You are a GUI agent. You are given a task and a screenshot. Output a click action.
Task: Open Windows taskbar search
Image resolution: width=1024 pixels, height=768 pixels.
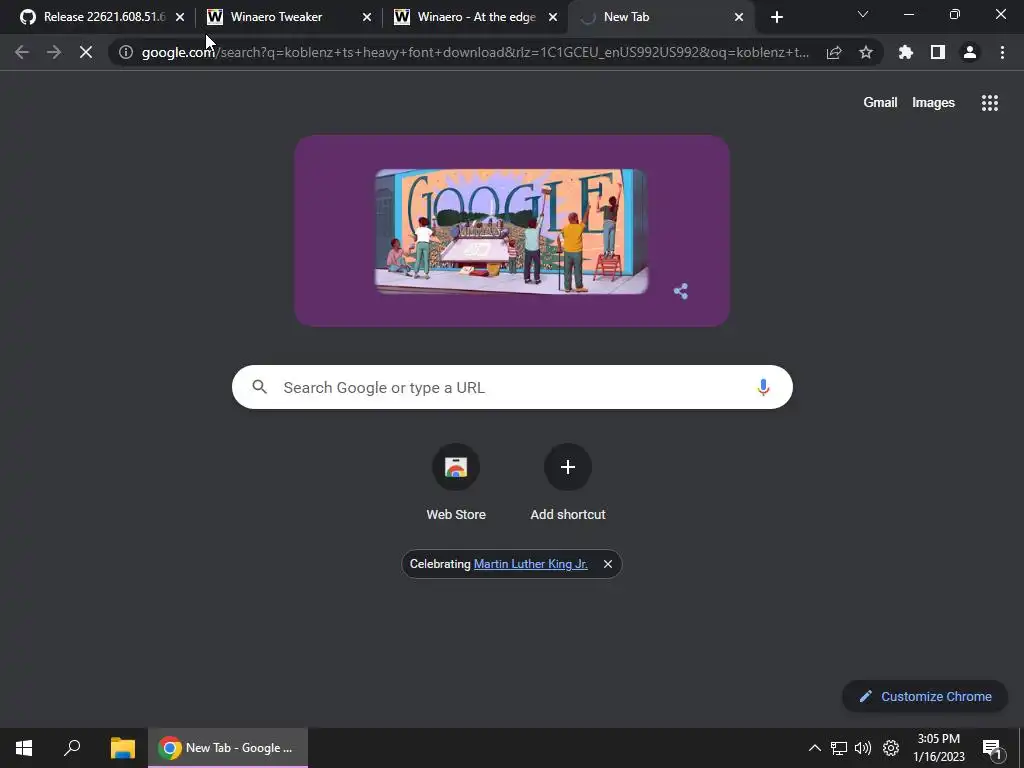pyautogui.click(x=72, y=748)
